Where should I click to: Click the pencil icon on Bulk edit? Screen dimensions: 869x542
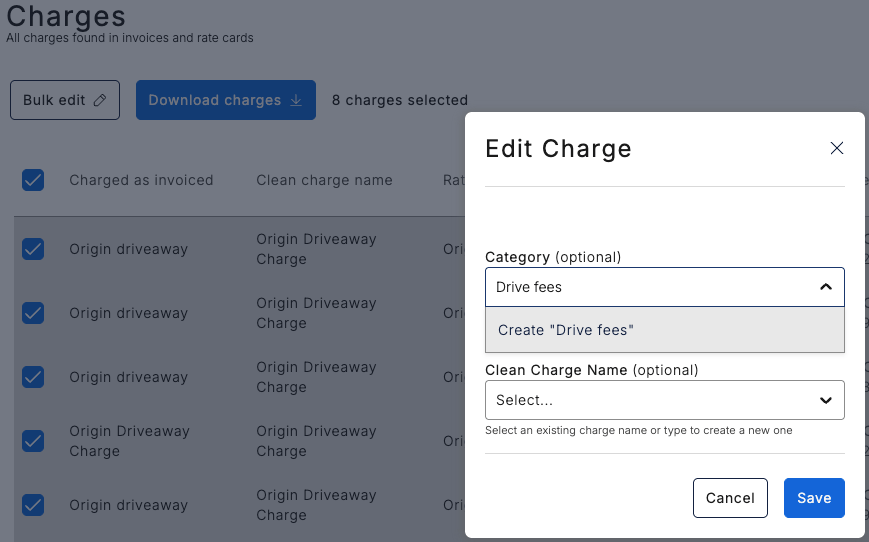99,100
